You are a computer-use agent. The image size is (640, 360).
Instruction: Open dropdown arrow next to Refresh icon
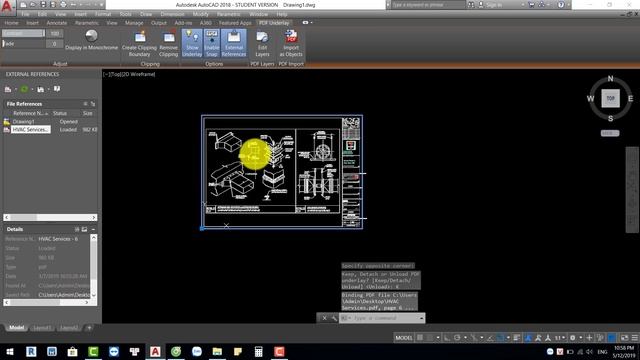(x=32, y=89)
